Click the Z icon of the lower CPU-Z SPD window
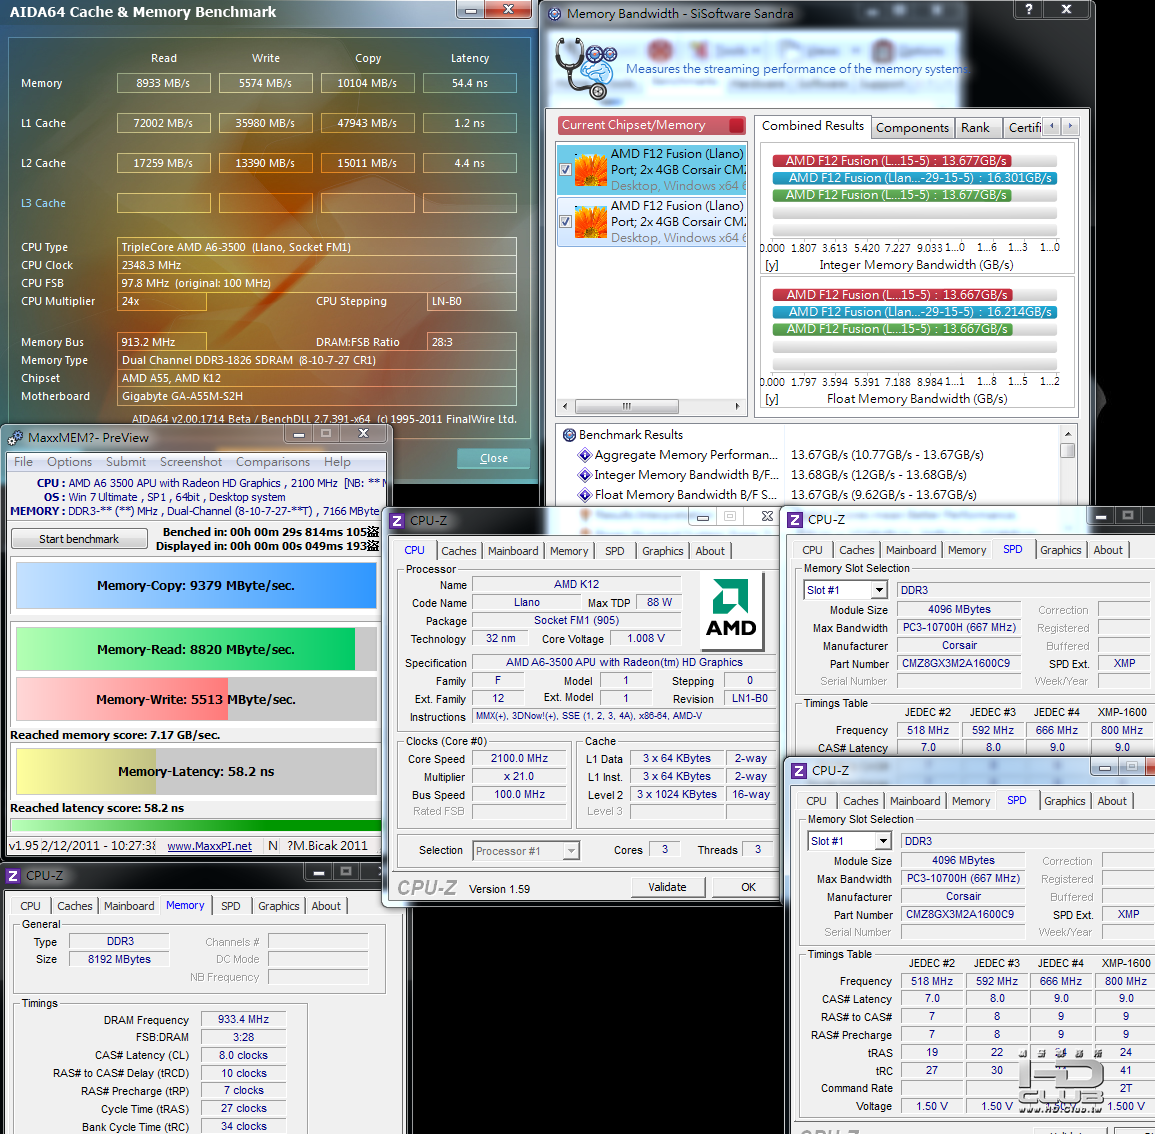 pyautogui.click(x=798, y=771)
